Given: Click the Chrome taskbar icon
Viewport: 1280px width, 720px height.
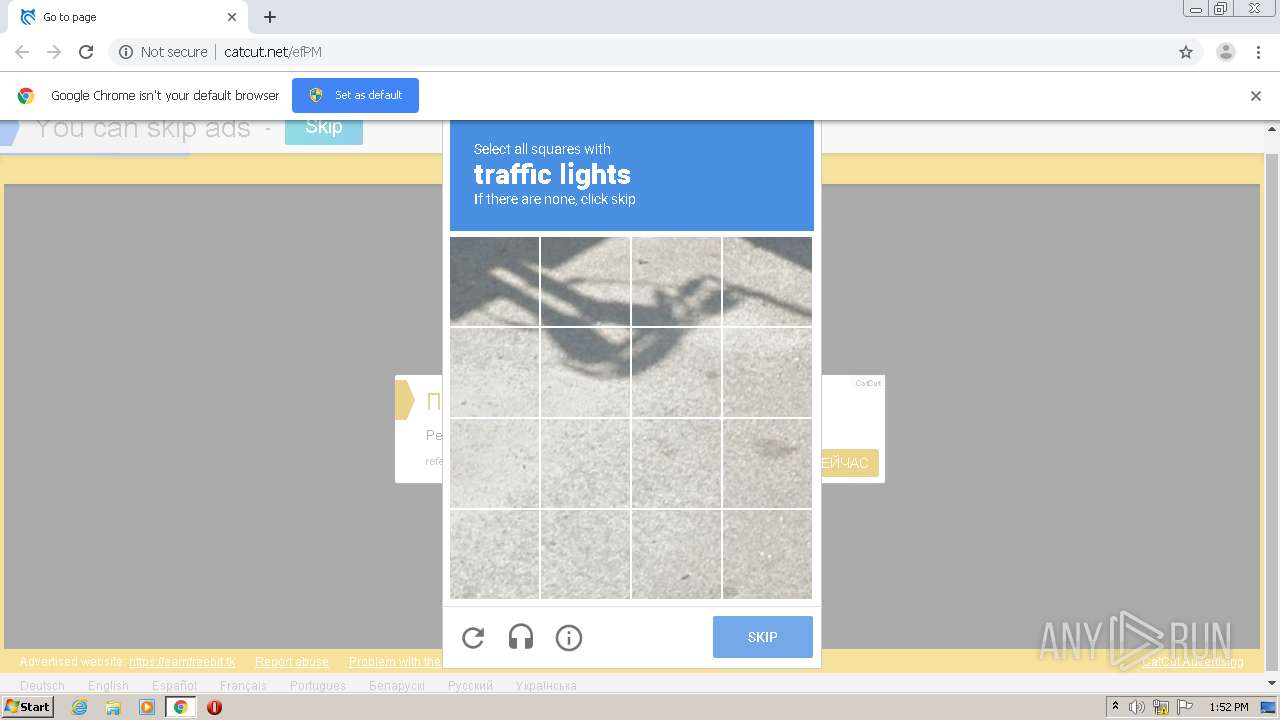Looking at the screenshot, I should pos(181,707).
